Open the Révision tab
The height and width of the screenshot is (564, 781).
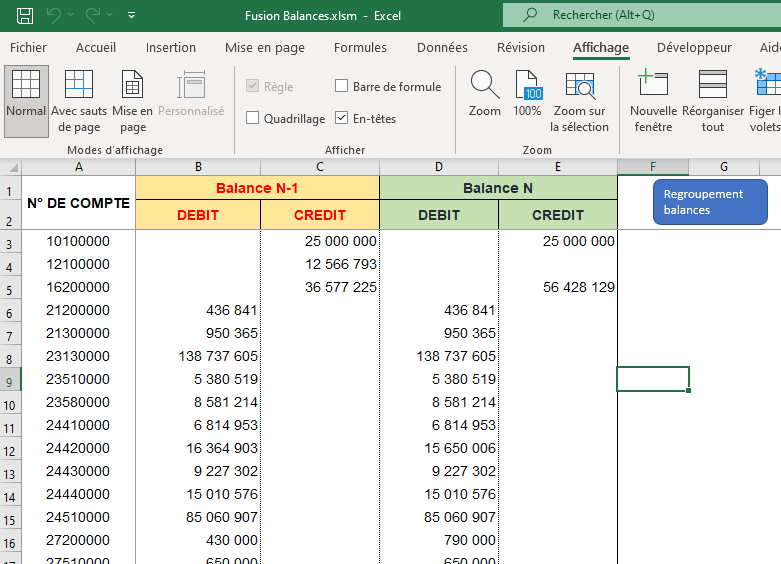click(521, 47)
